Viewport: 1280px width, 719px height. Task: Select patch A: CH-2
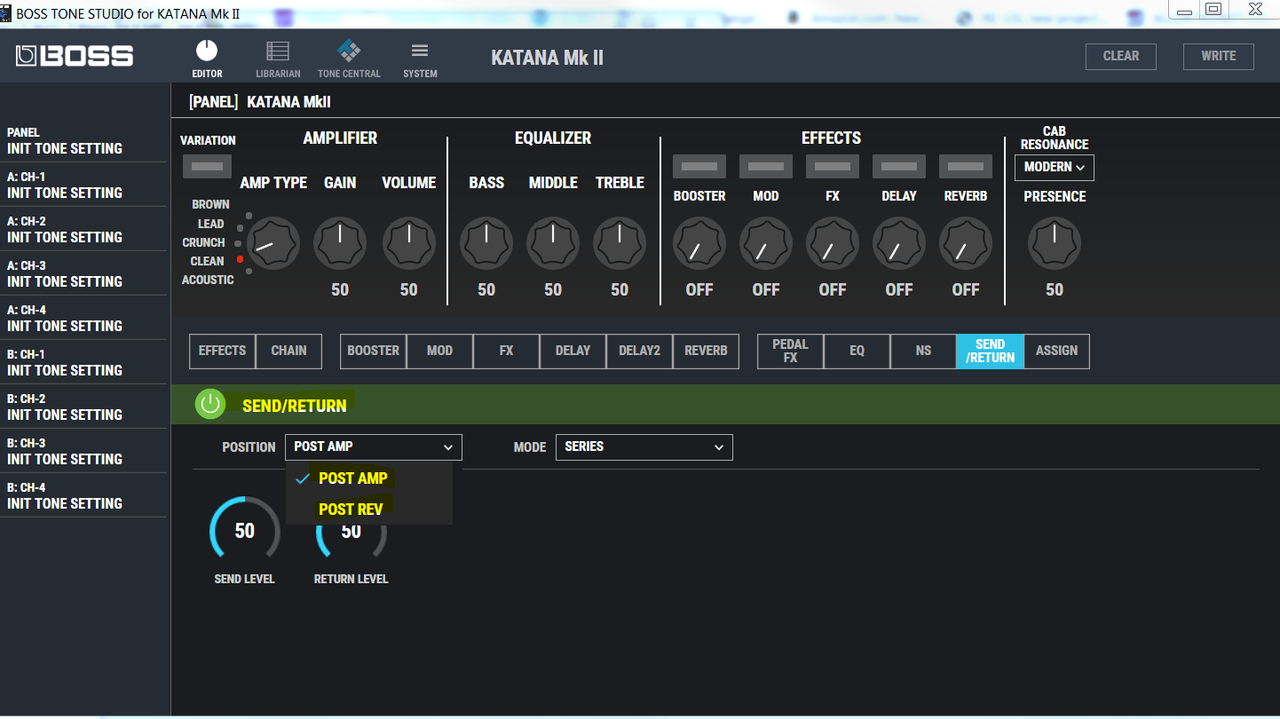click(x=85, y=229)
